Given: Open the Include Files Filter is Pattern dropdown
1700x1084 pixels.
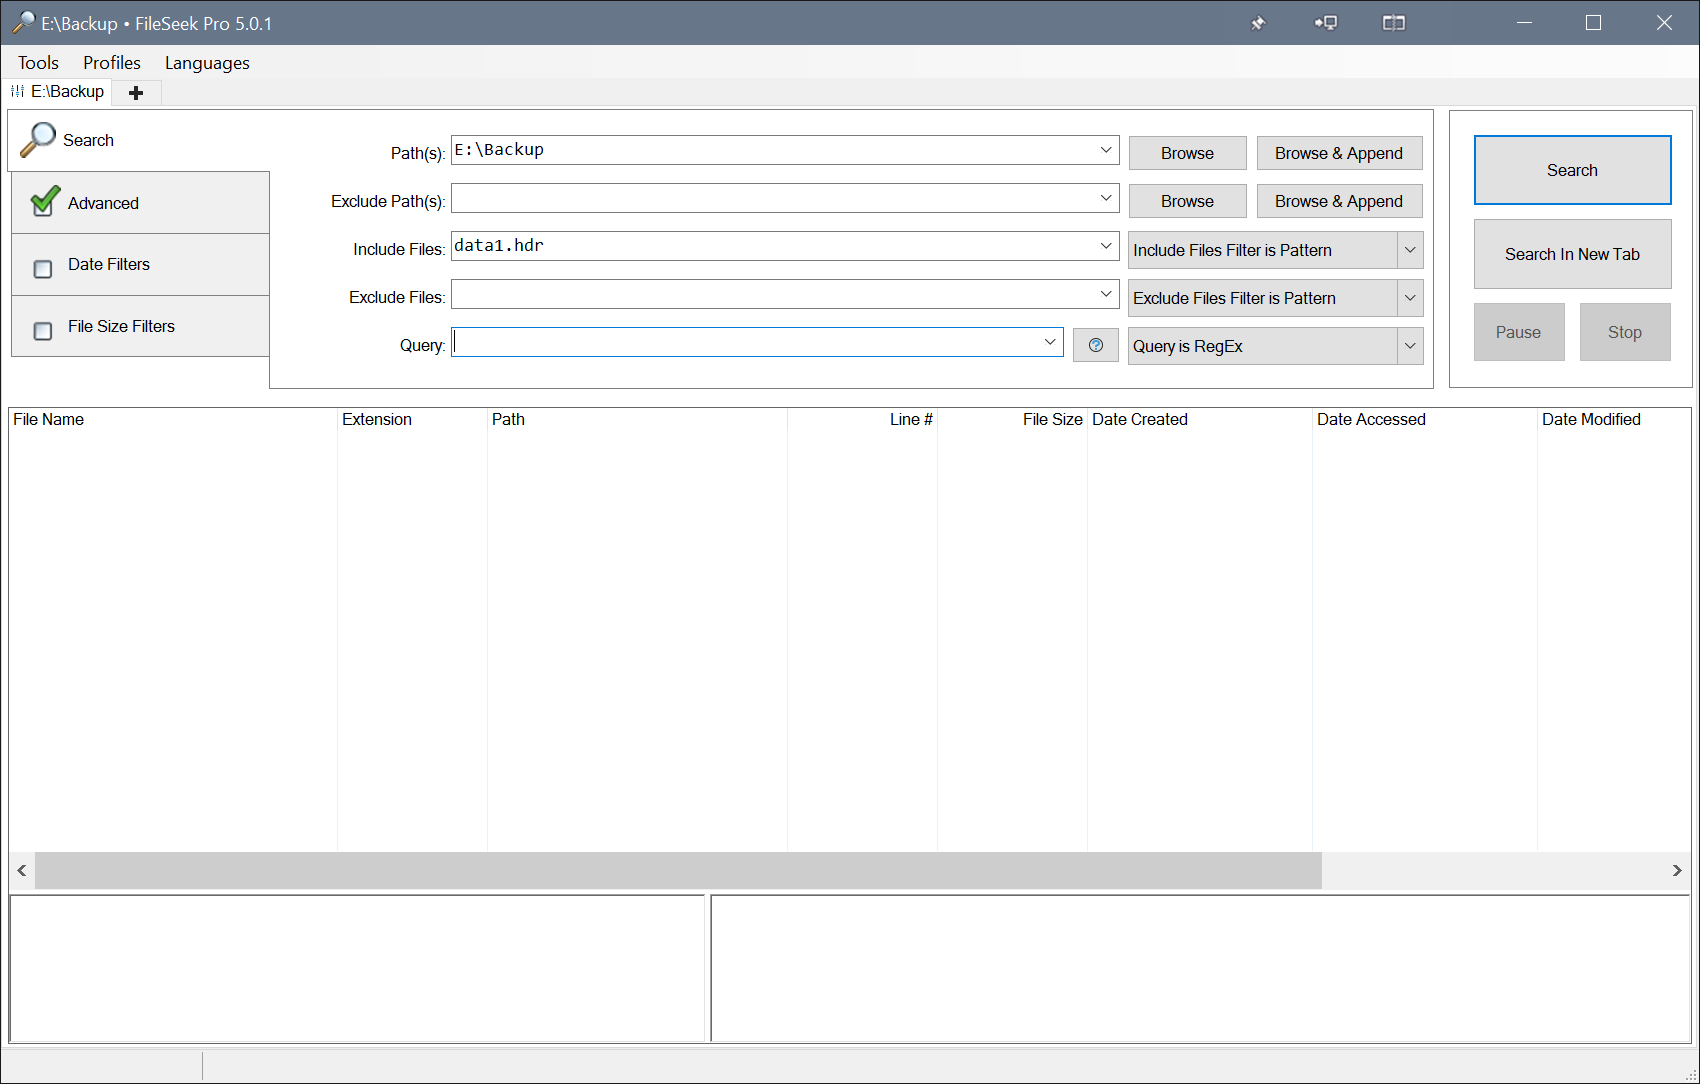Looking at the screenshot, I should tap(1410, 250).
